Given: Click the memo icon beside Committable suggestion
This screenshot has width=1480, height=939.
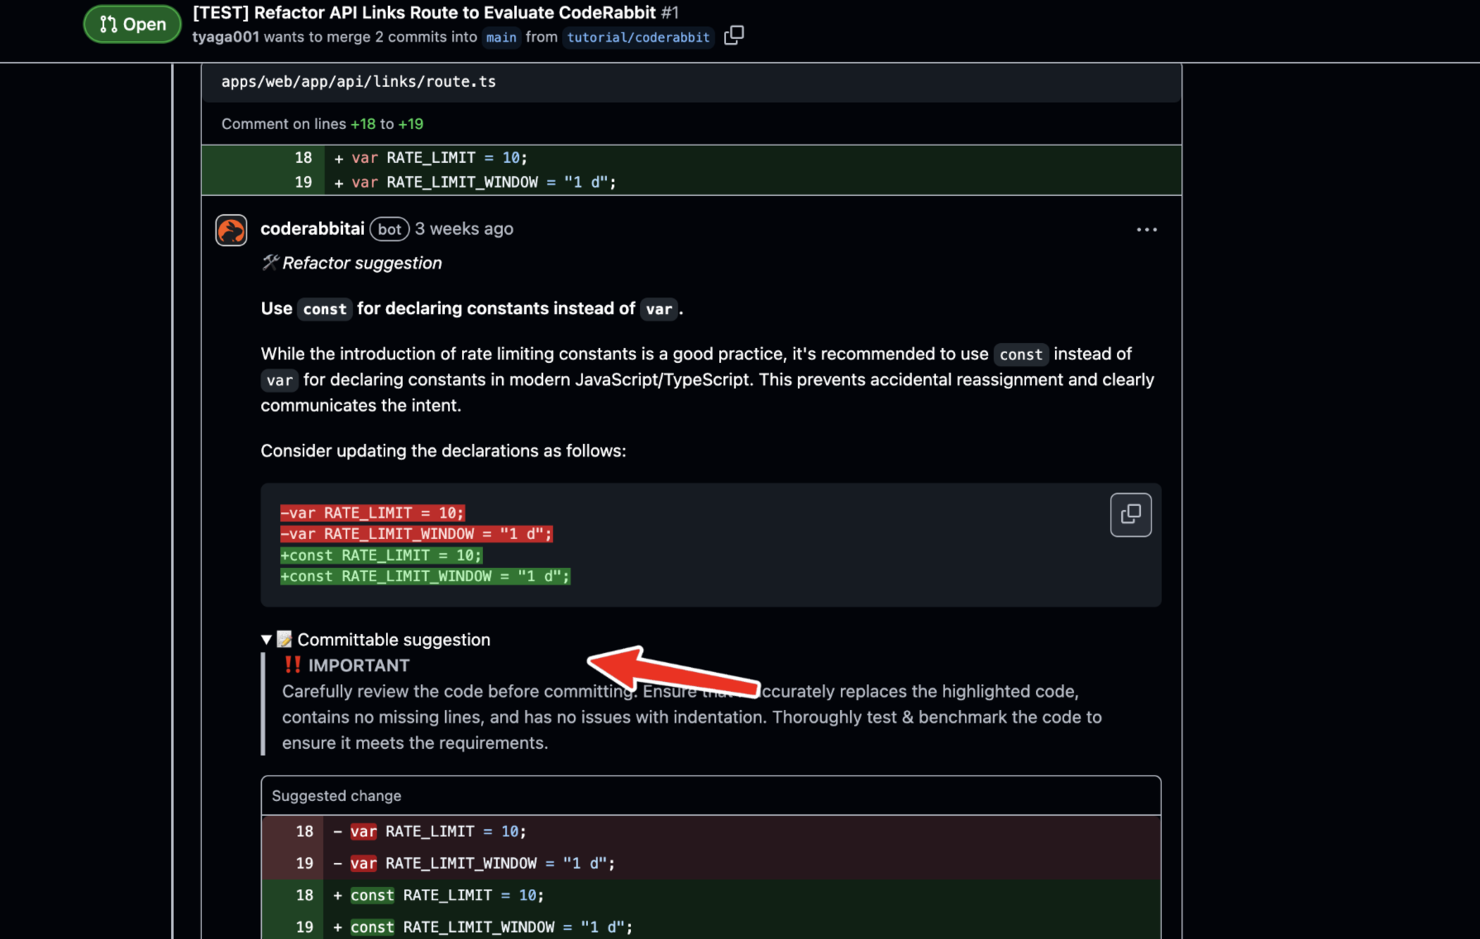Looking at the screenshot, I should tap(284, 639).
